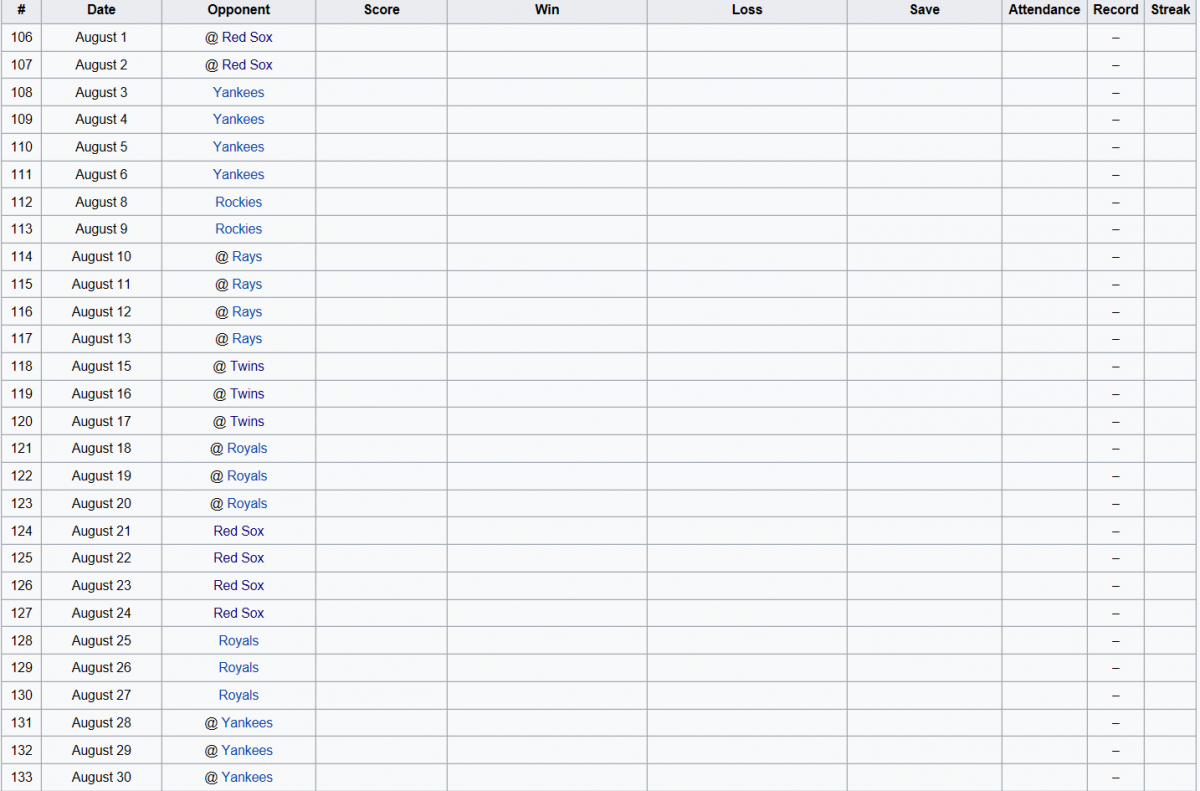The height and width of the screenshot is (791, 1200).
Task: Open the Yankees link for August 30
Action: [x=247, y=777]
